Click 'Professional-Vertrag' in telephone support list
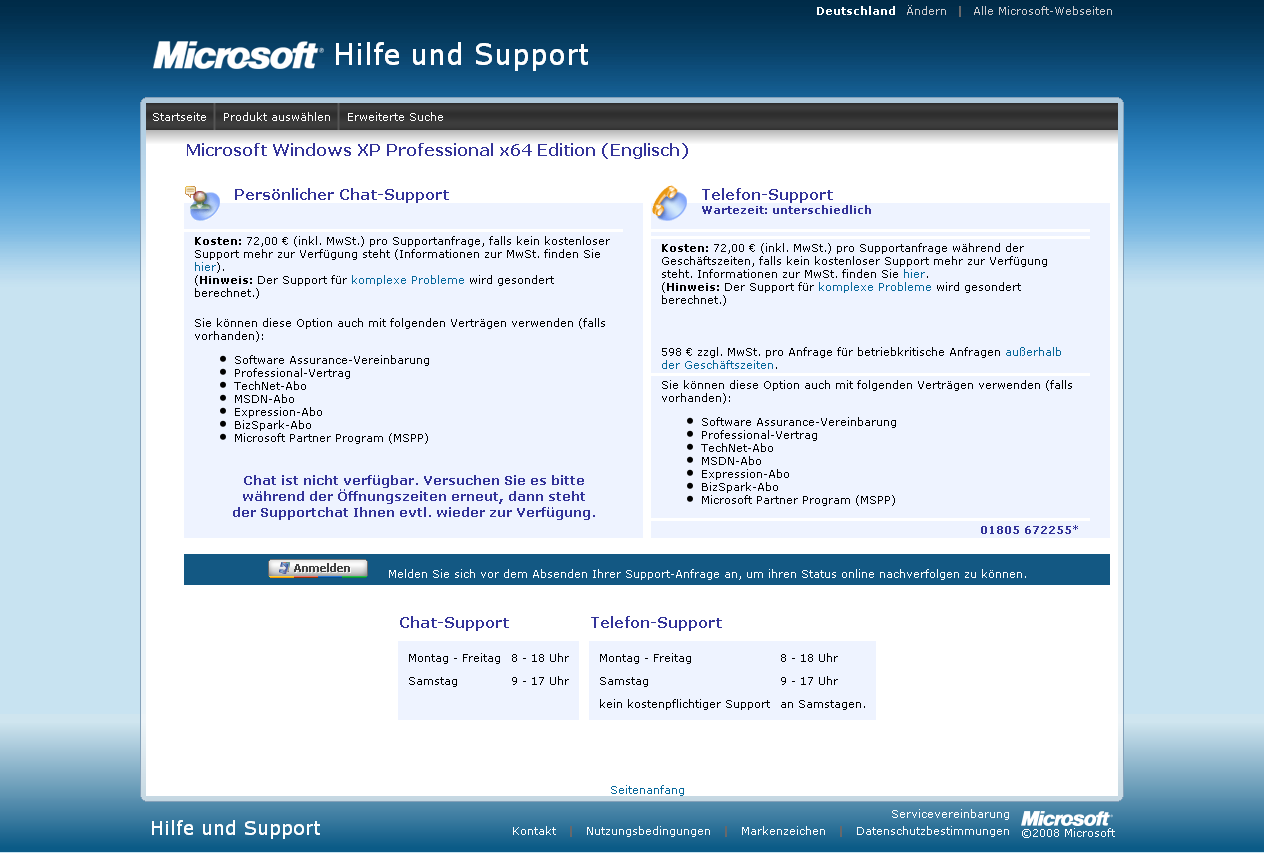This screenshot has width=1264, height=853. pyautogui.click(x=759, y=435)
